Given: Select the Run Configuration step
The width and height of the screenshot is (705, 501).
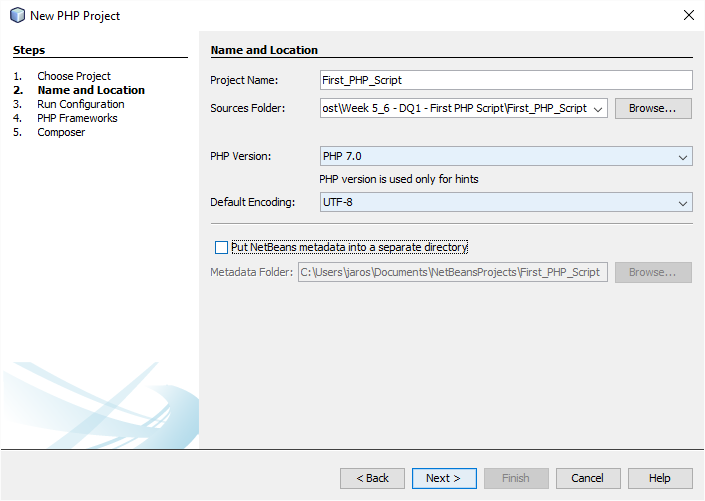Looking at the screenshot, I should pos(80,104).
